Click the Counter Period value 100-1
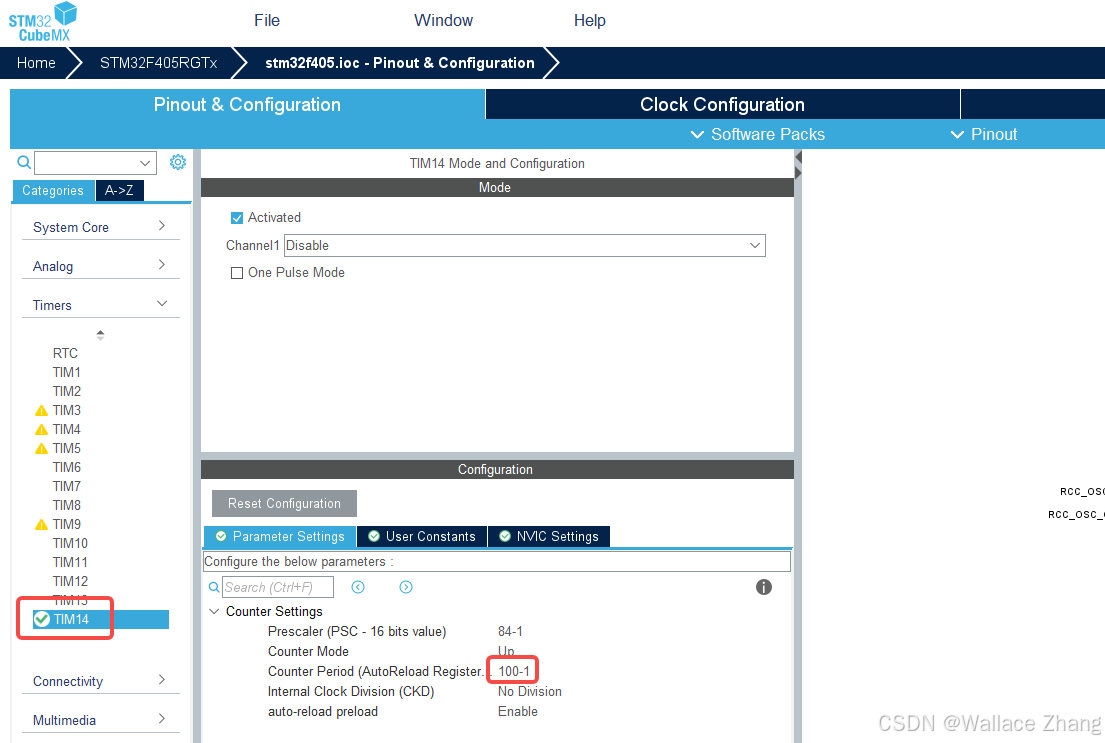 (x=514, y=672)
